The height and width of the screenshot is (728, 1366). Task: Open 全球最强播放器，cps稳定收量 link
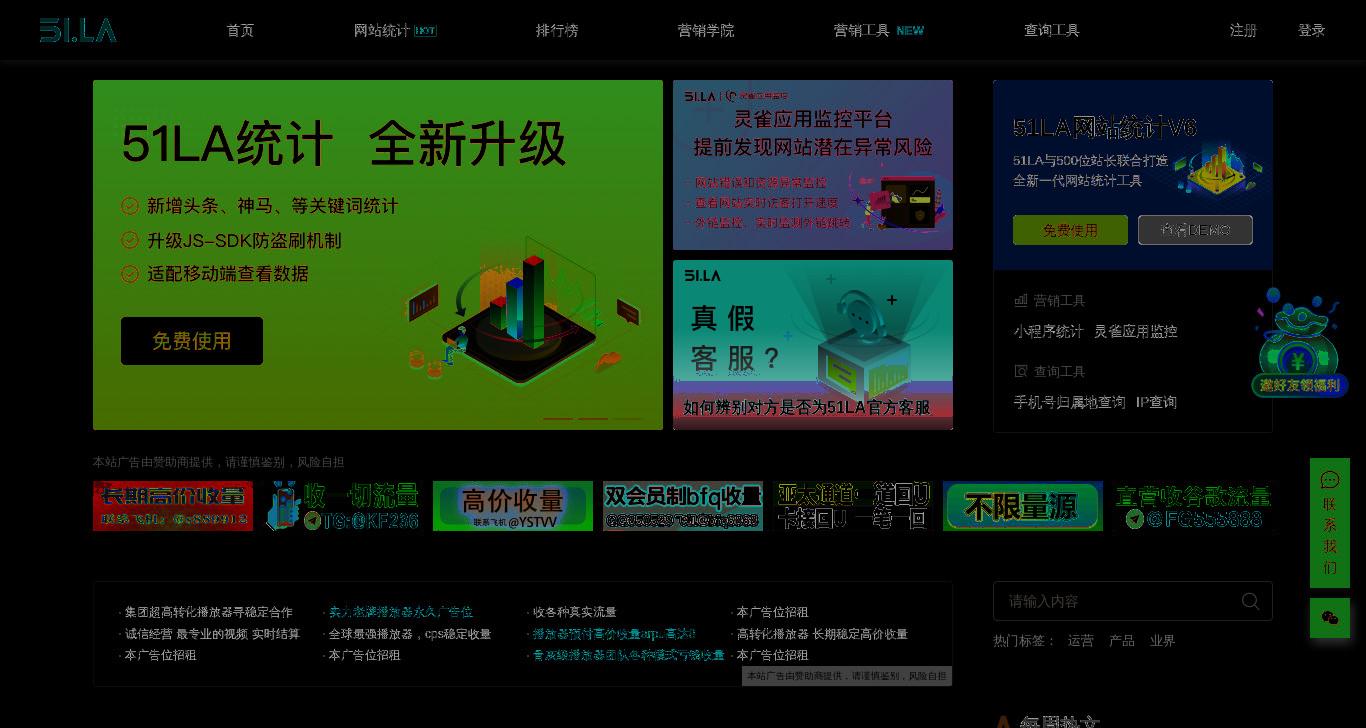[x=410, y=634]
